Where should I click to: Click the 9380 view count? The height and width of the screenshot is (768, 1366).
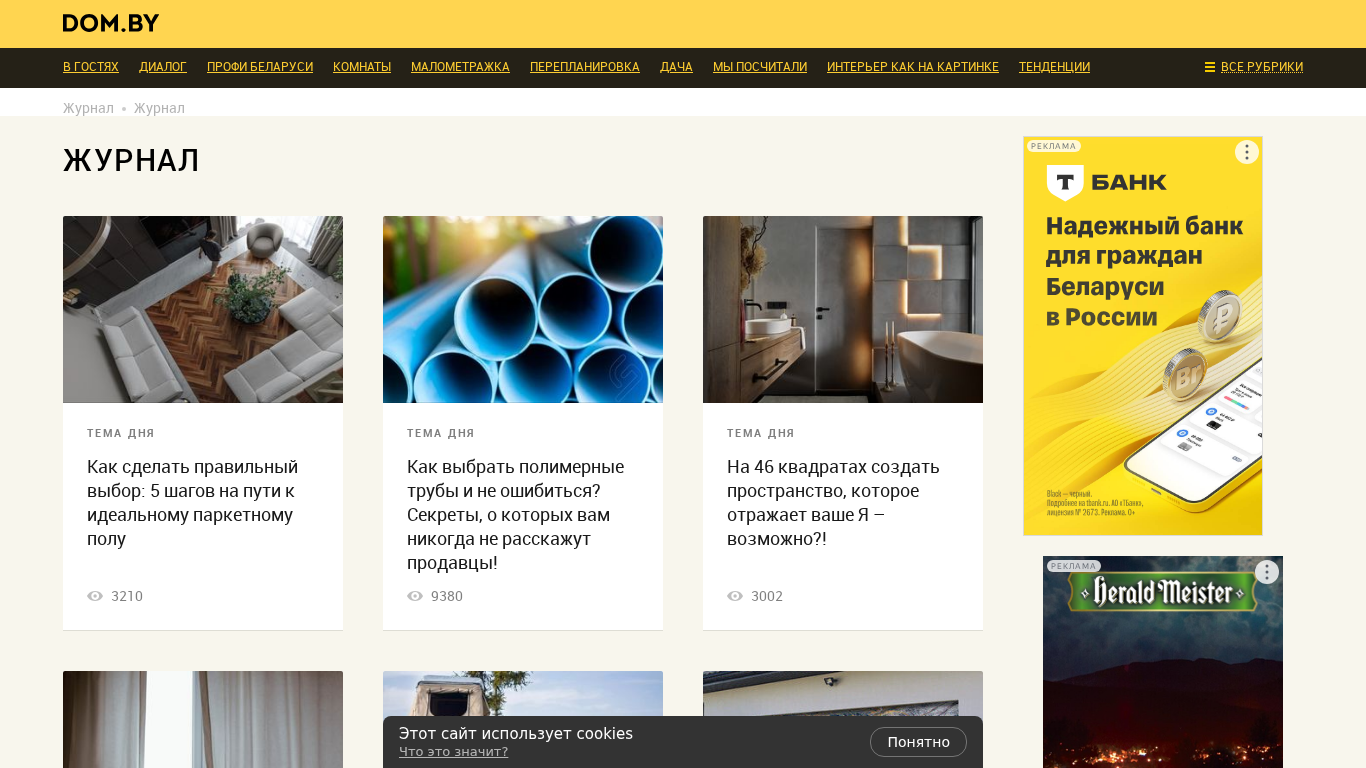point(447,596)
